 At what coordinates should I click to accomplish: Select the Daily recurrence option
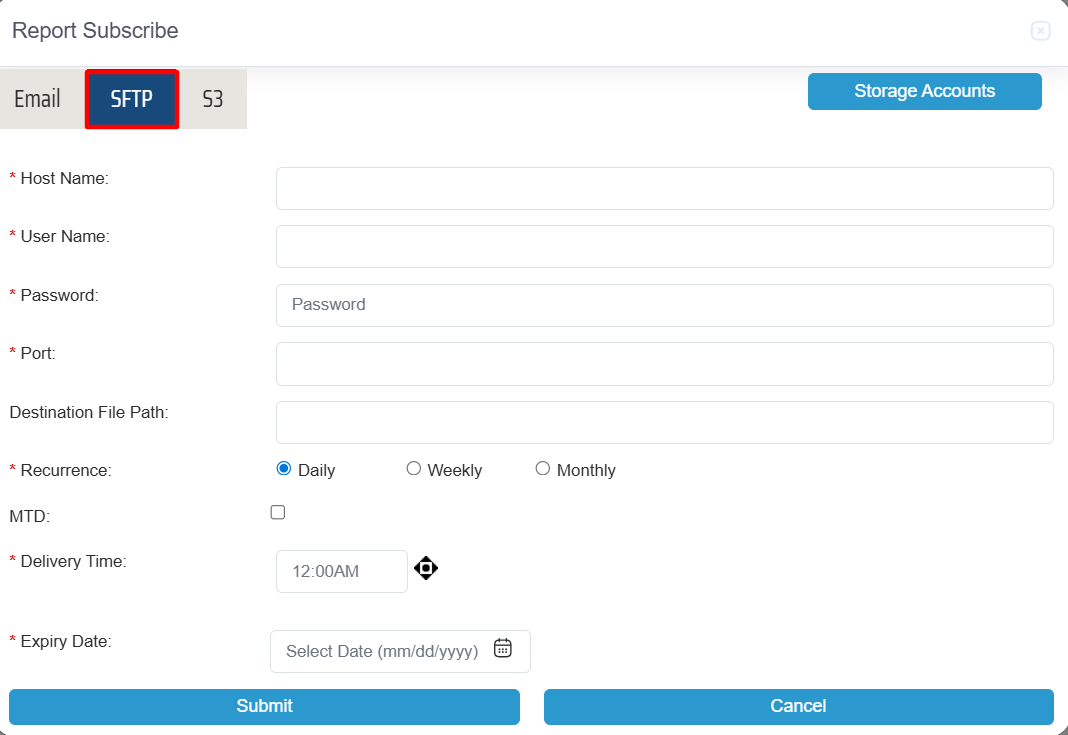284,469
